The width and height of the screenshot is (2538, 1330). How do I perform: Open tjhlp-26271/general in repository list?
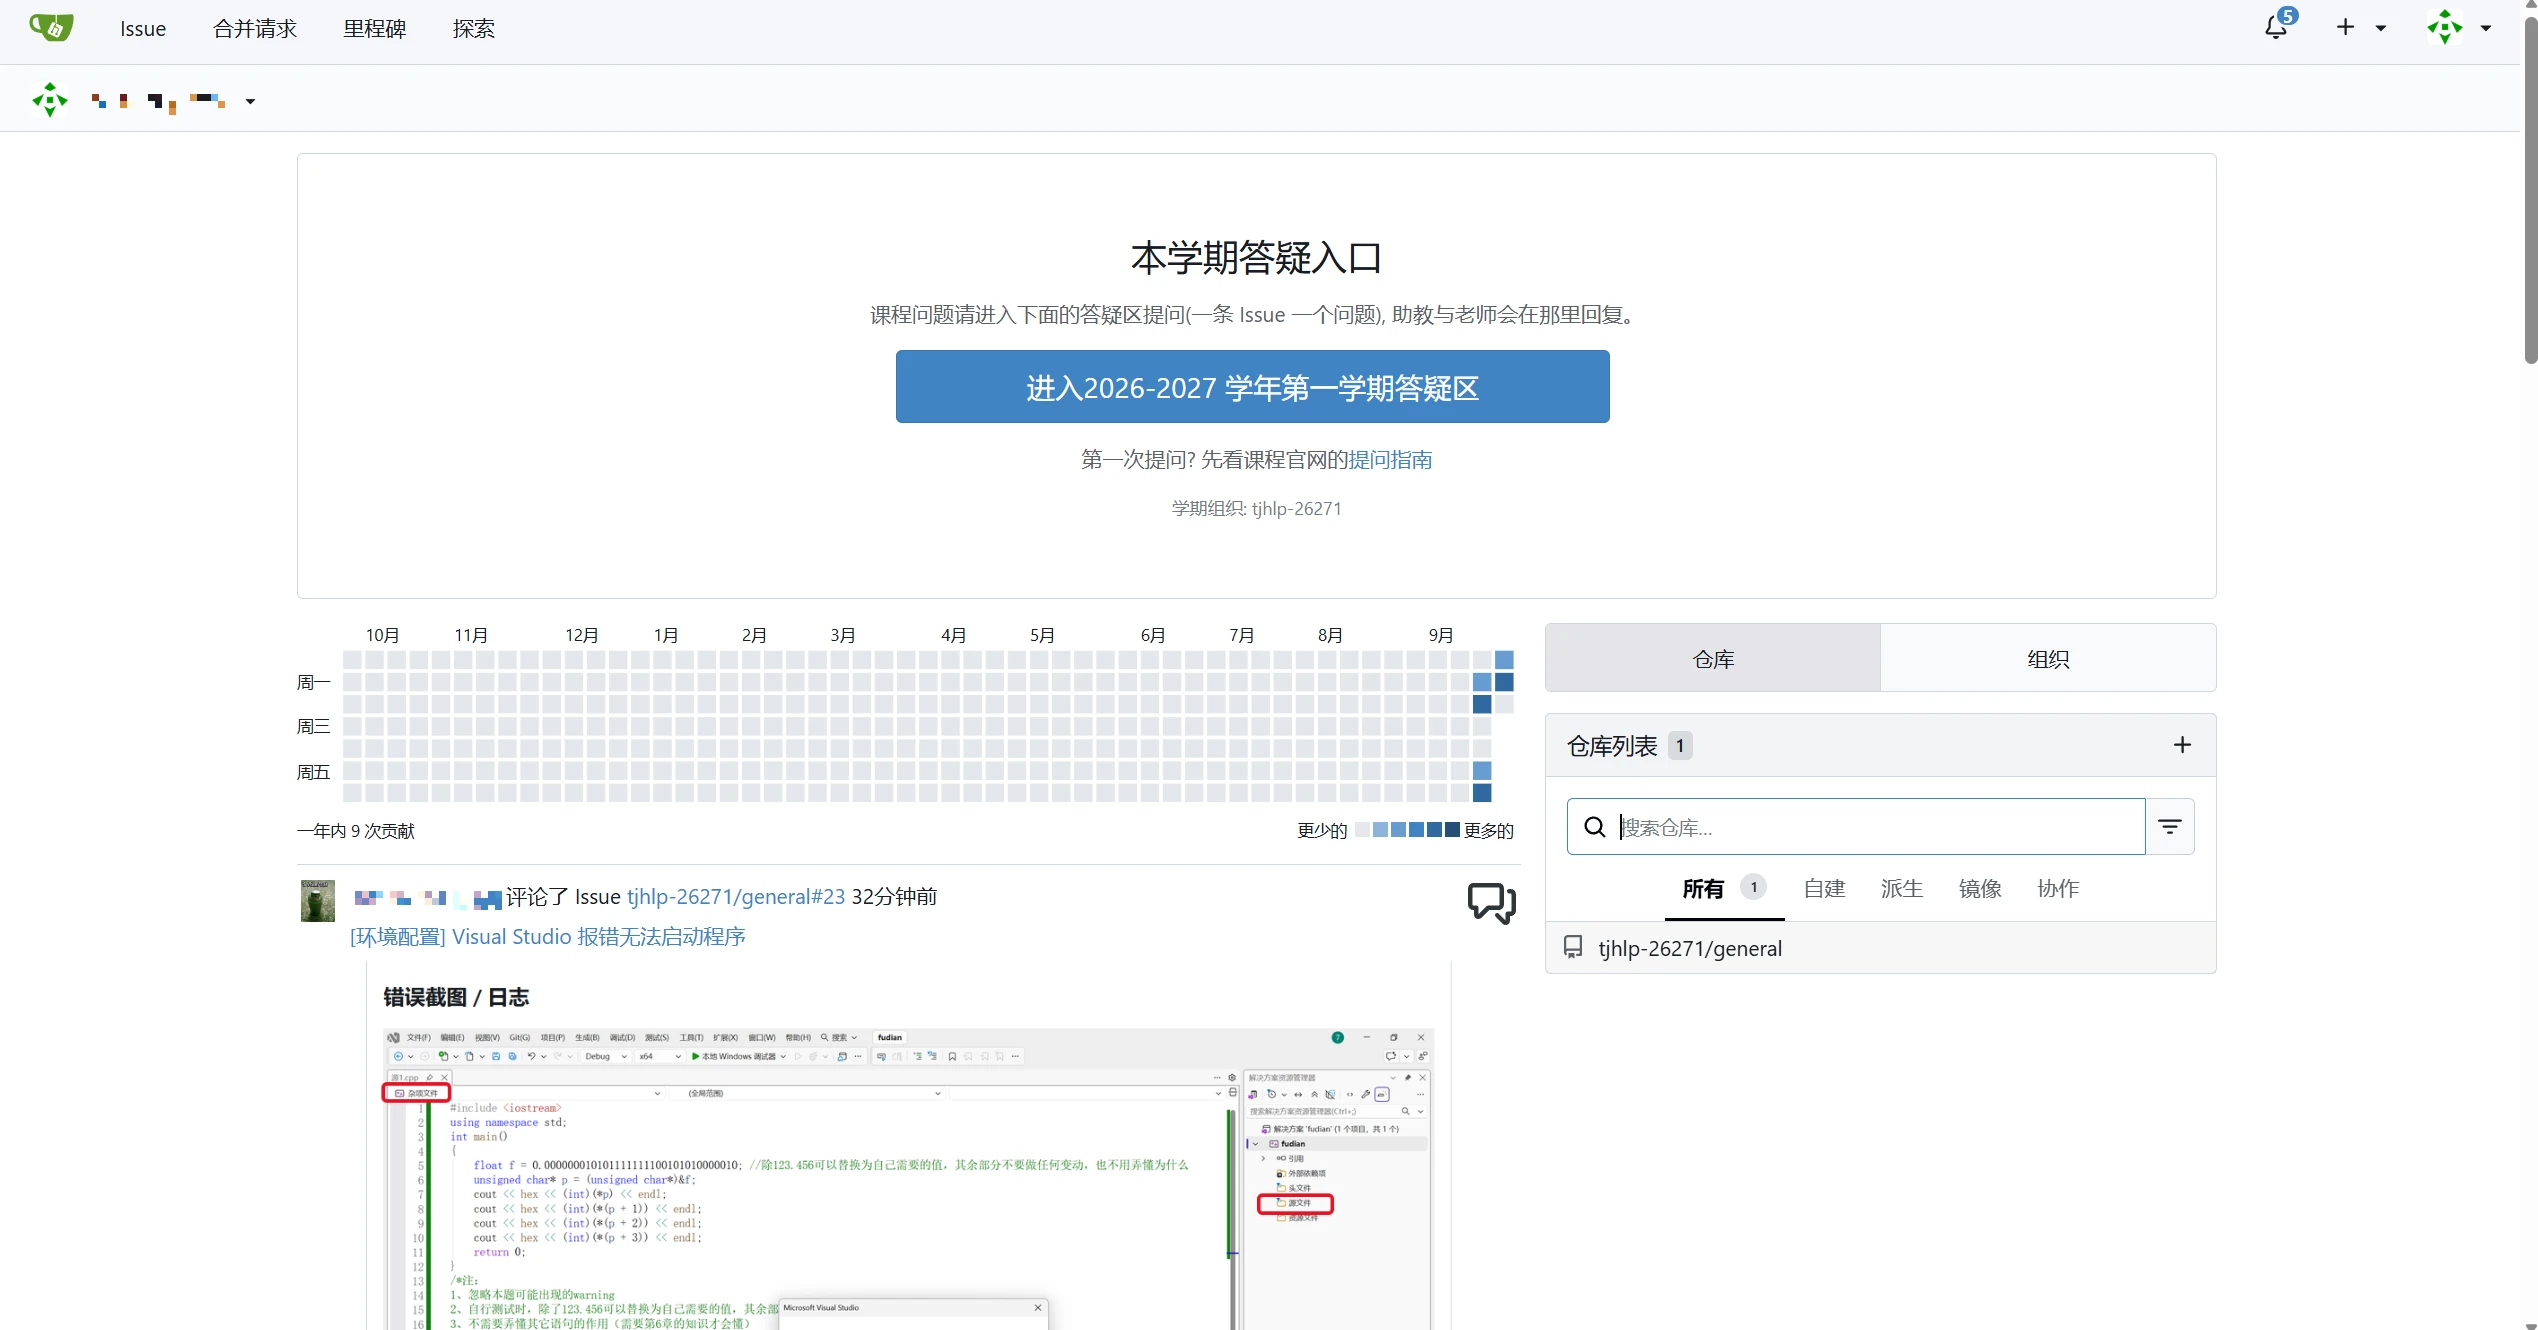click(x=1690, y=948)
